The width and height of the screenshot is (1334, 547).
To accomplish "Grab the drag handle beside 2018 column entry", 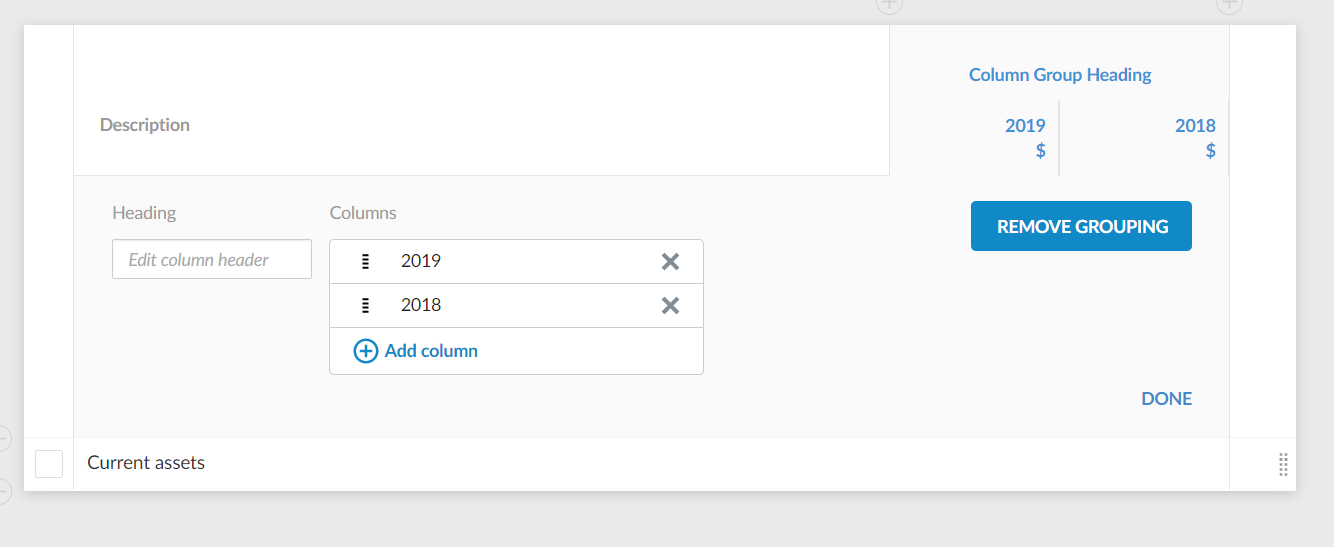I will pyautogui.click(x=366, y=306).
